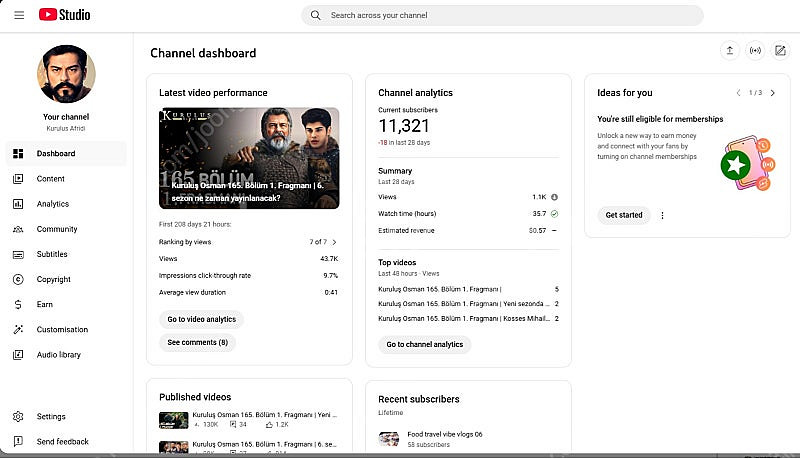Viewport: 800px width, 459px height.
Task: Click the 9.7% click-through rate value
Action: coord(330,275)
